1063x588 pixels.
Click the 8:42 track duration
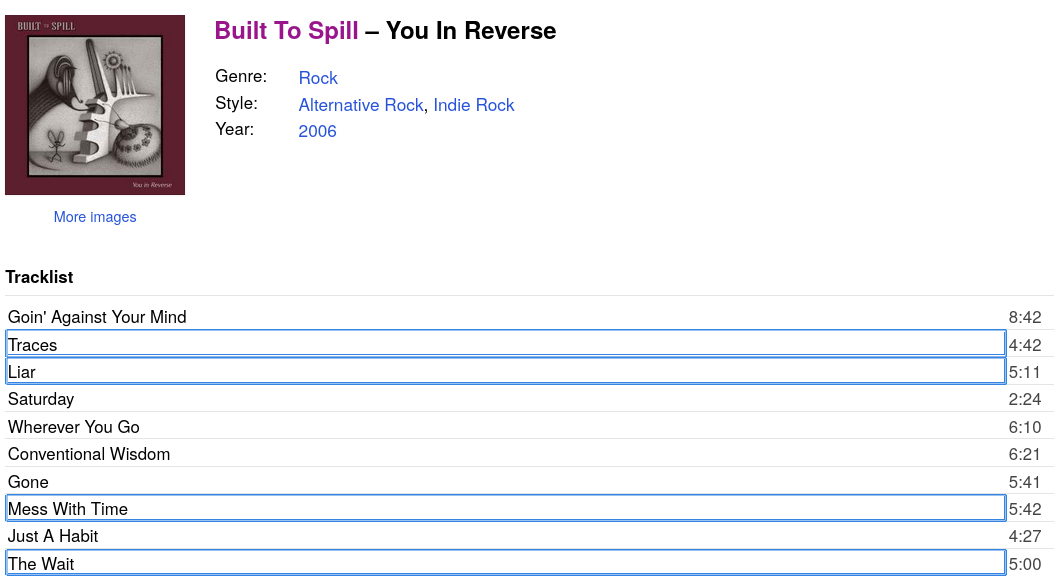click(x=1025, y=318)
